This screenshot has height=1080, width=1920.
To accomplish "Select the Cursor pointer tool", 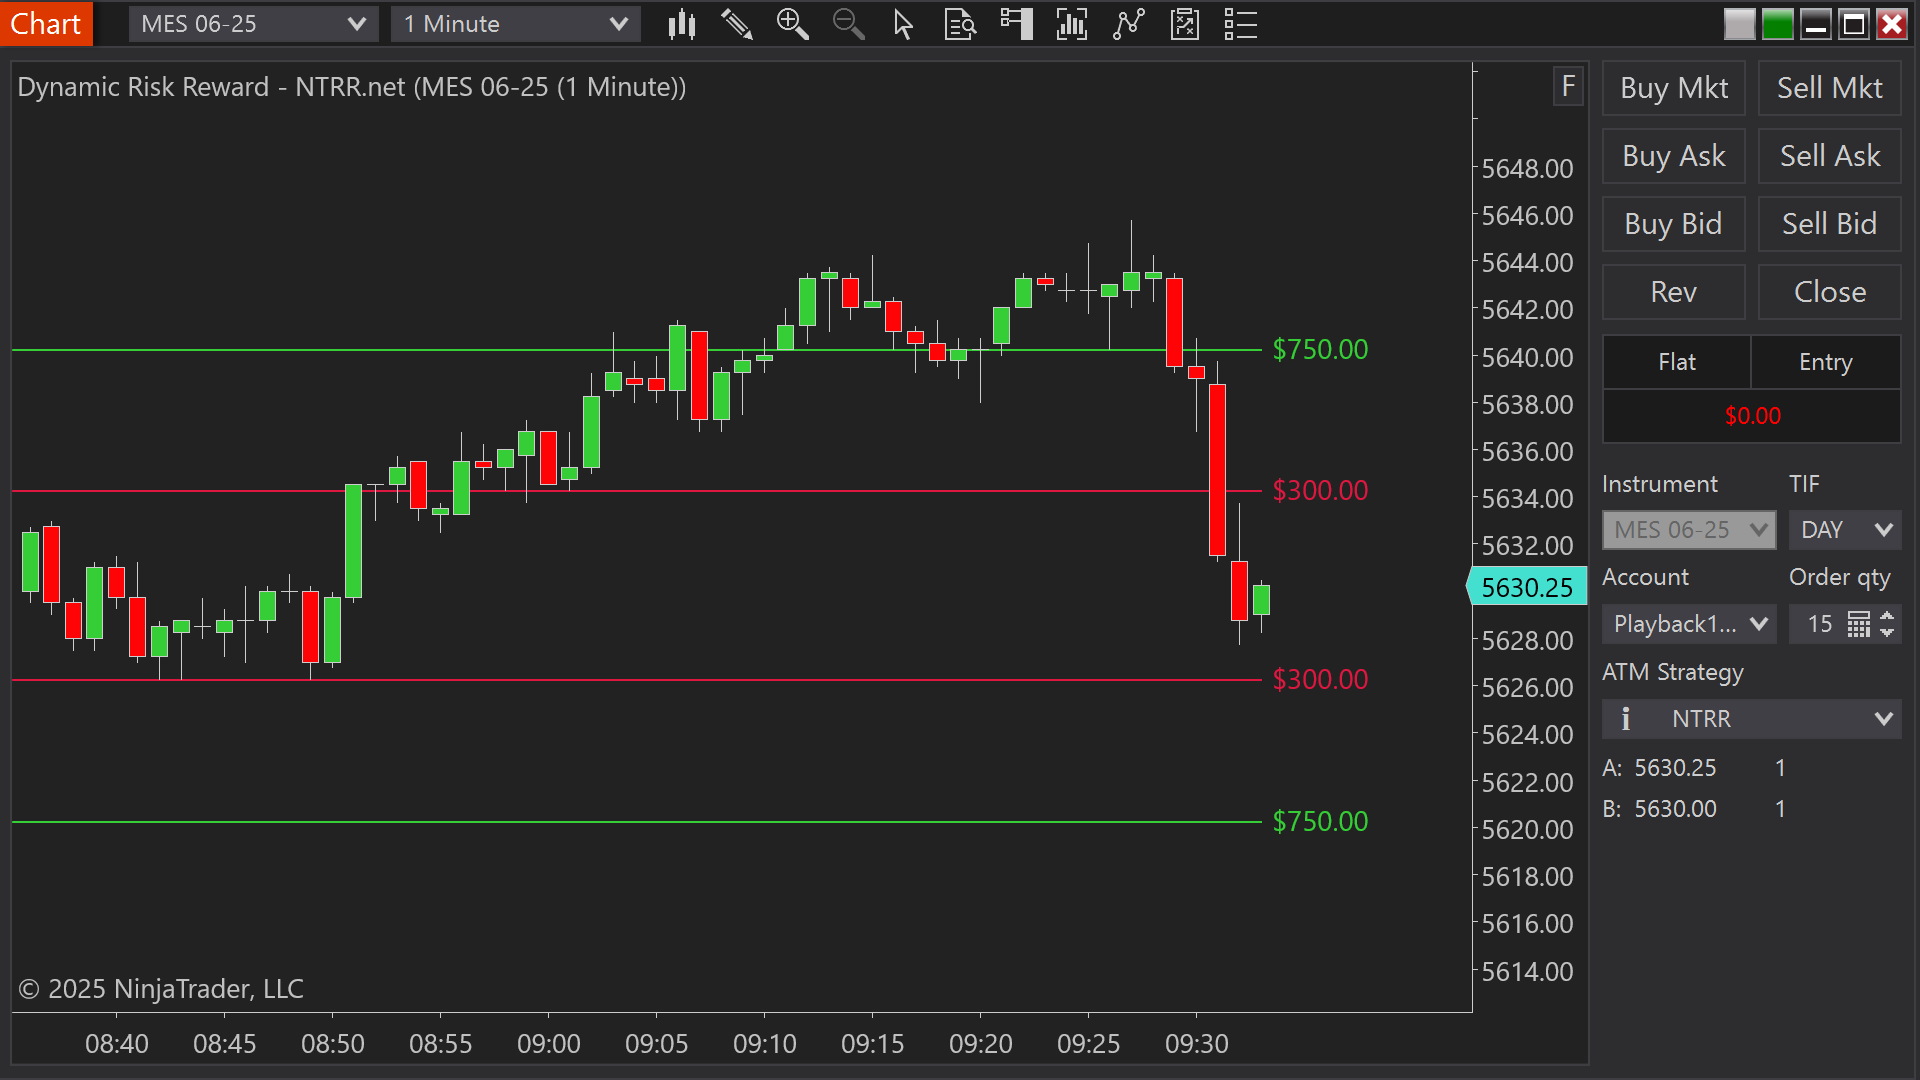I will click(903, 24).
